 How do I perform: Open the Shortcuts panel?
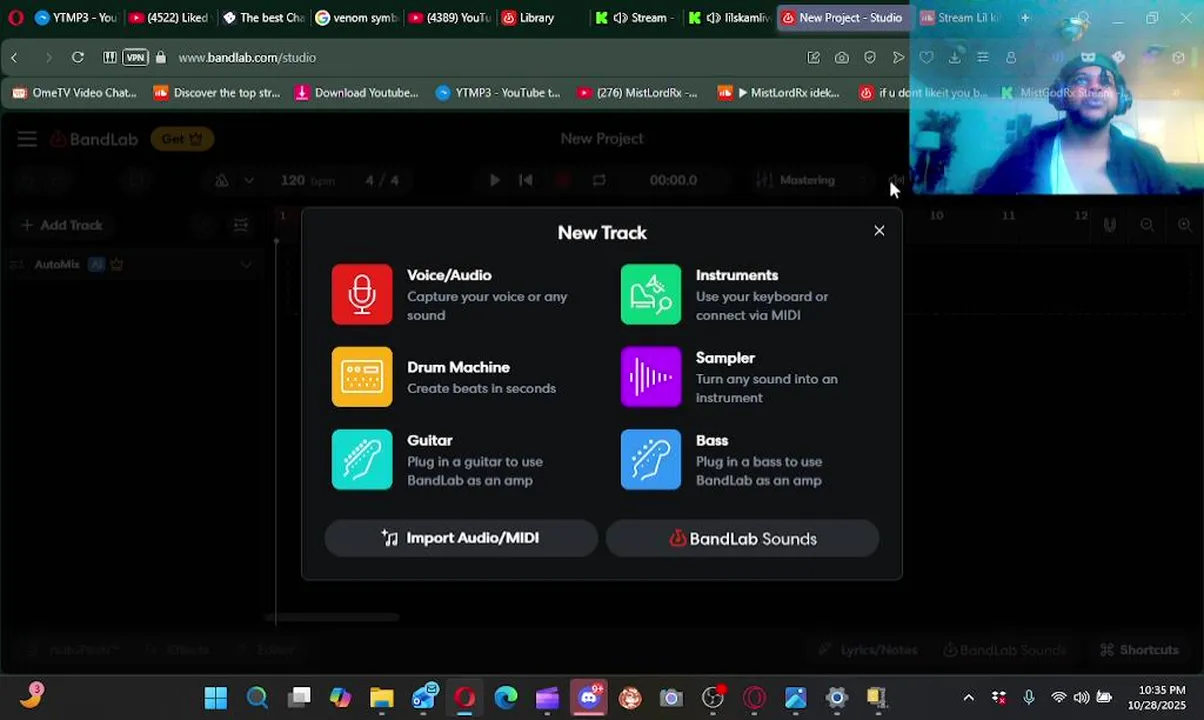pyautogui.click(x=1139, y=650)
